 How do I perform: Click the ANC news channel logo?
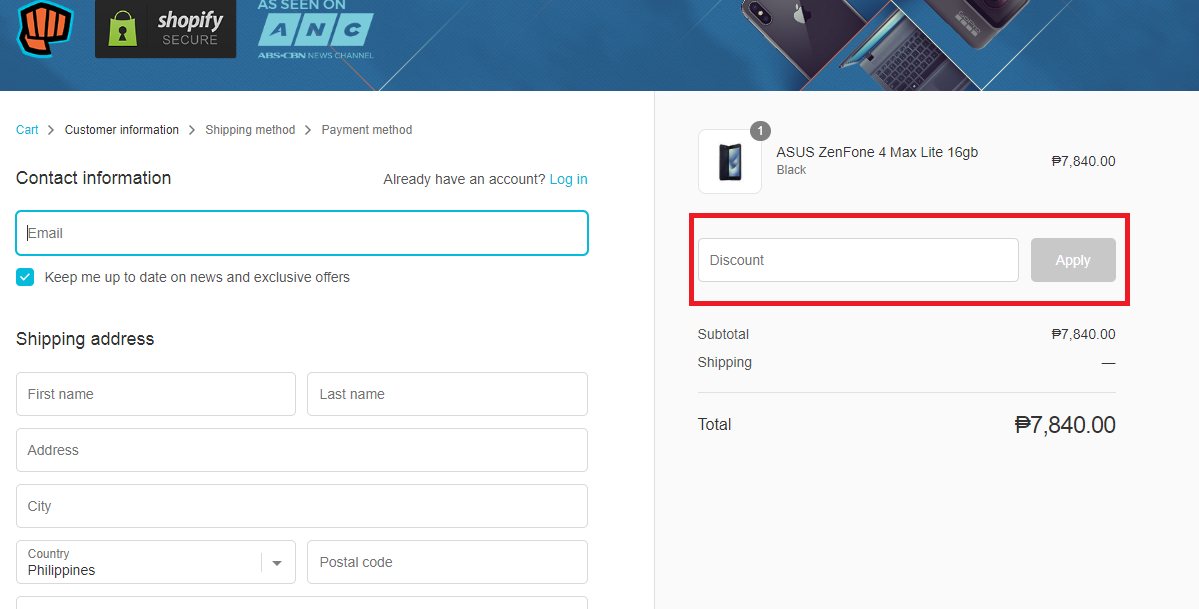pos(316,31)
